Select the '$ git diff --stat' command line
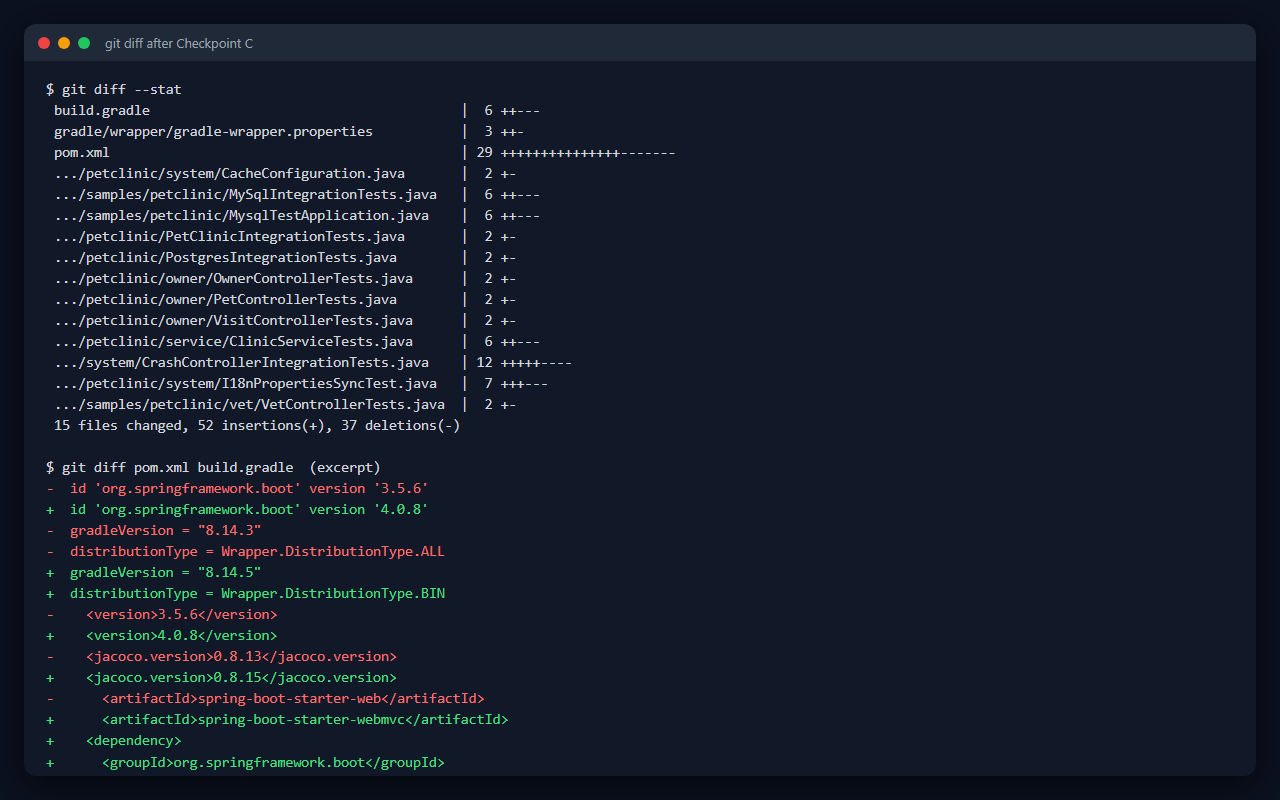 [x=114, y=89]
